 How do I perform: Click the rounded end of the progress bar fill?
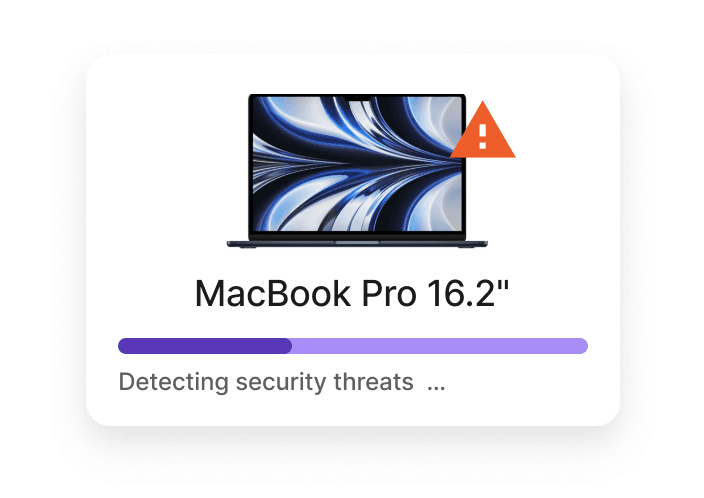coord(287,346)
